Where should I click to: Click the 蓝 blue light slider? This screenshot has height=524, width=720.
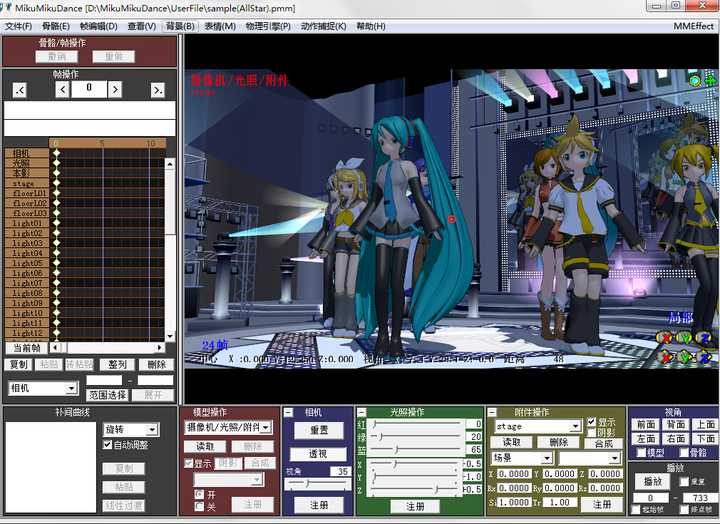(416, 448)
